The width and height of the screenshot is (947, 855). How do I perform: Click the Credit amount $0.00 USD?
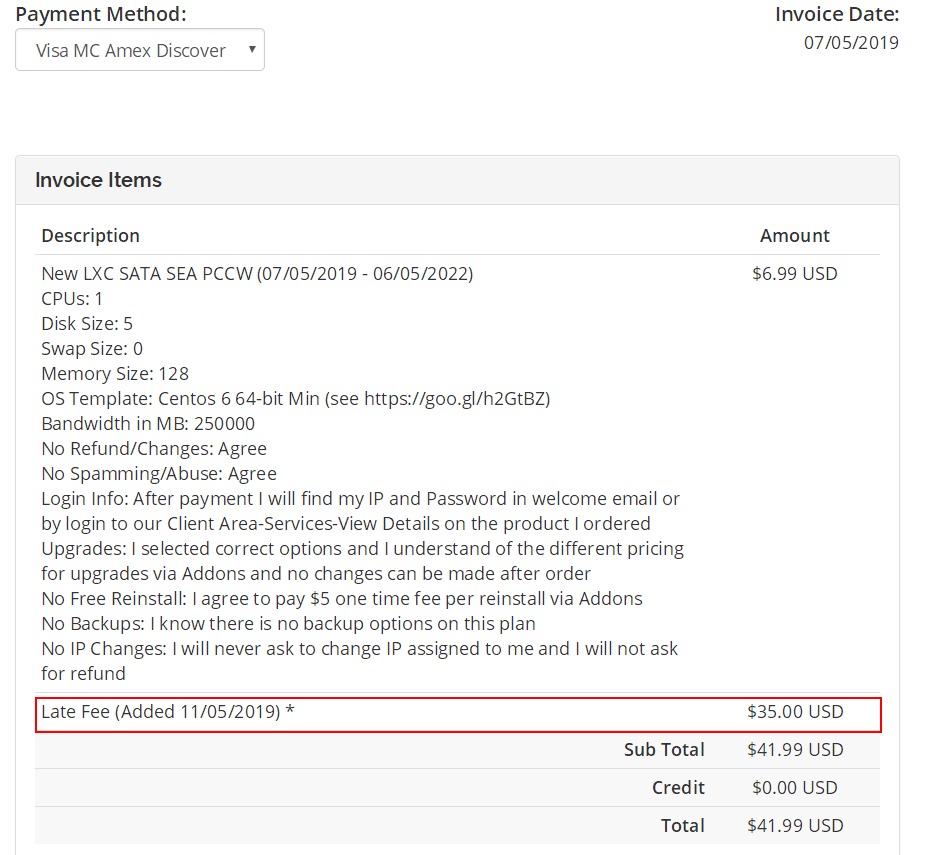pyautogui.click(x=794, y=788)
